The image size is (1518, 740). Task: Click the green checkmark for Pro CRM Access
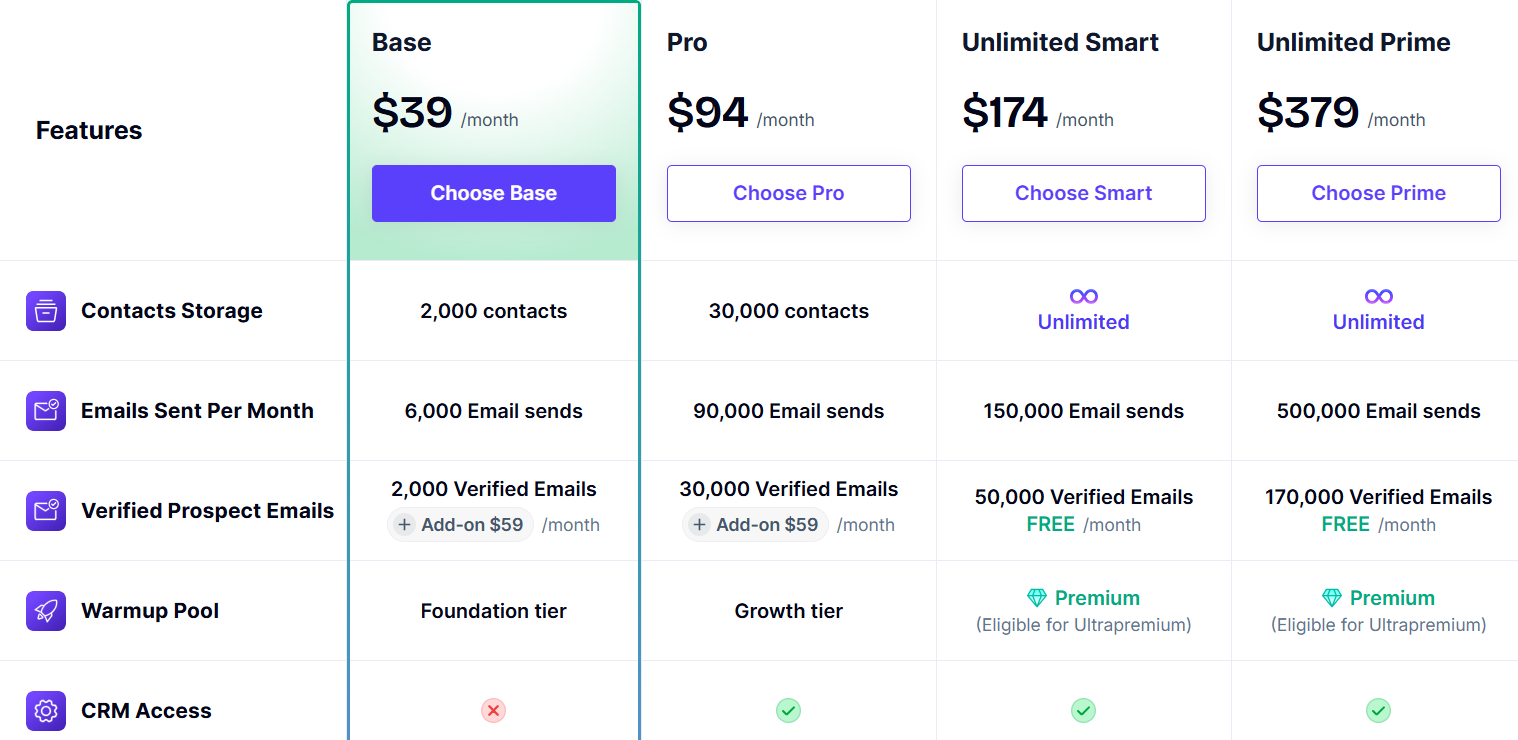(788, 710)
